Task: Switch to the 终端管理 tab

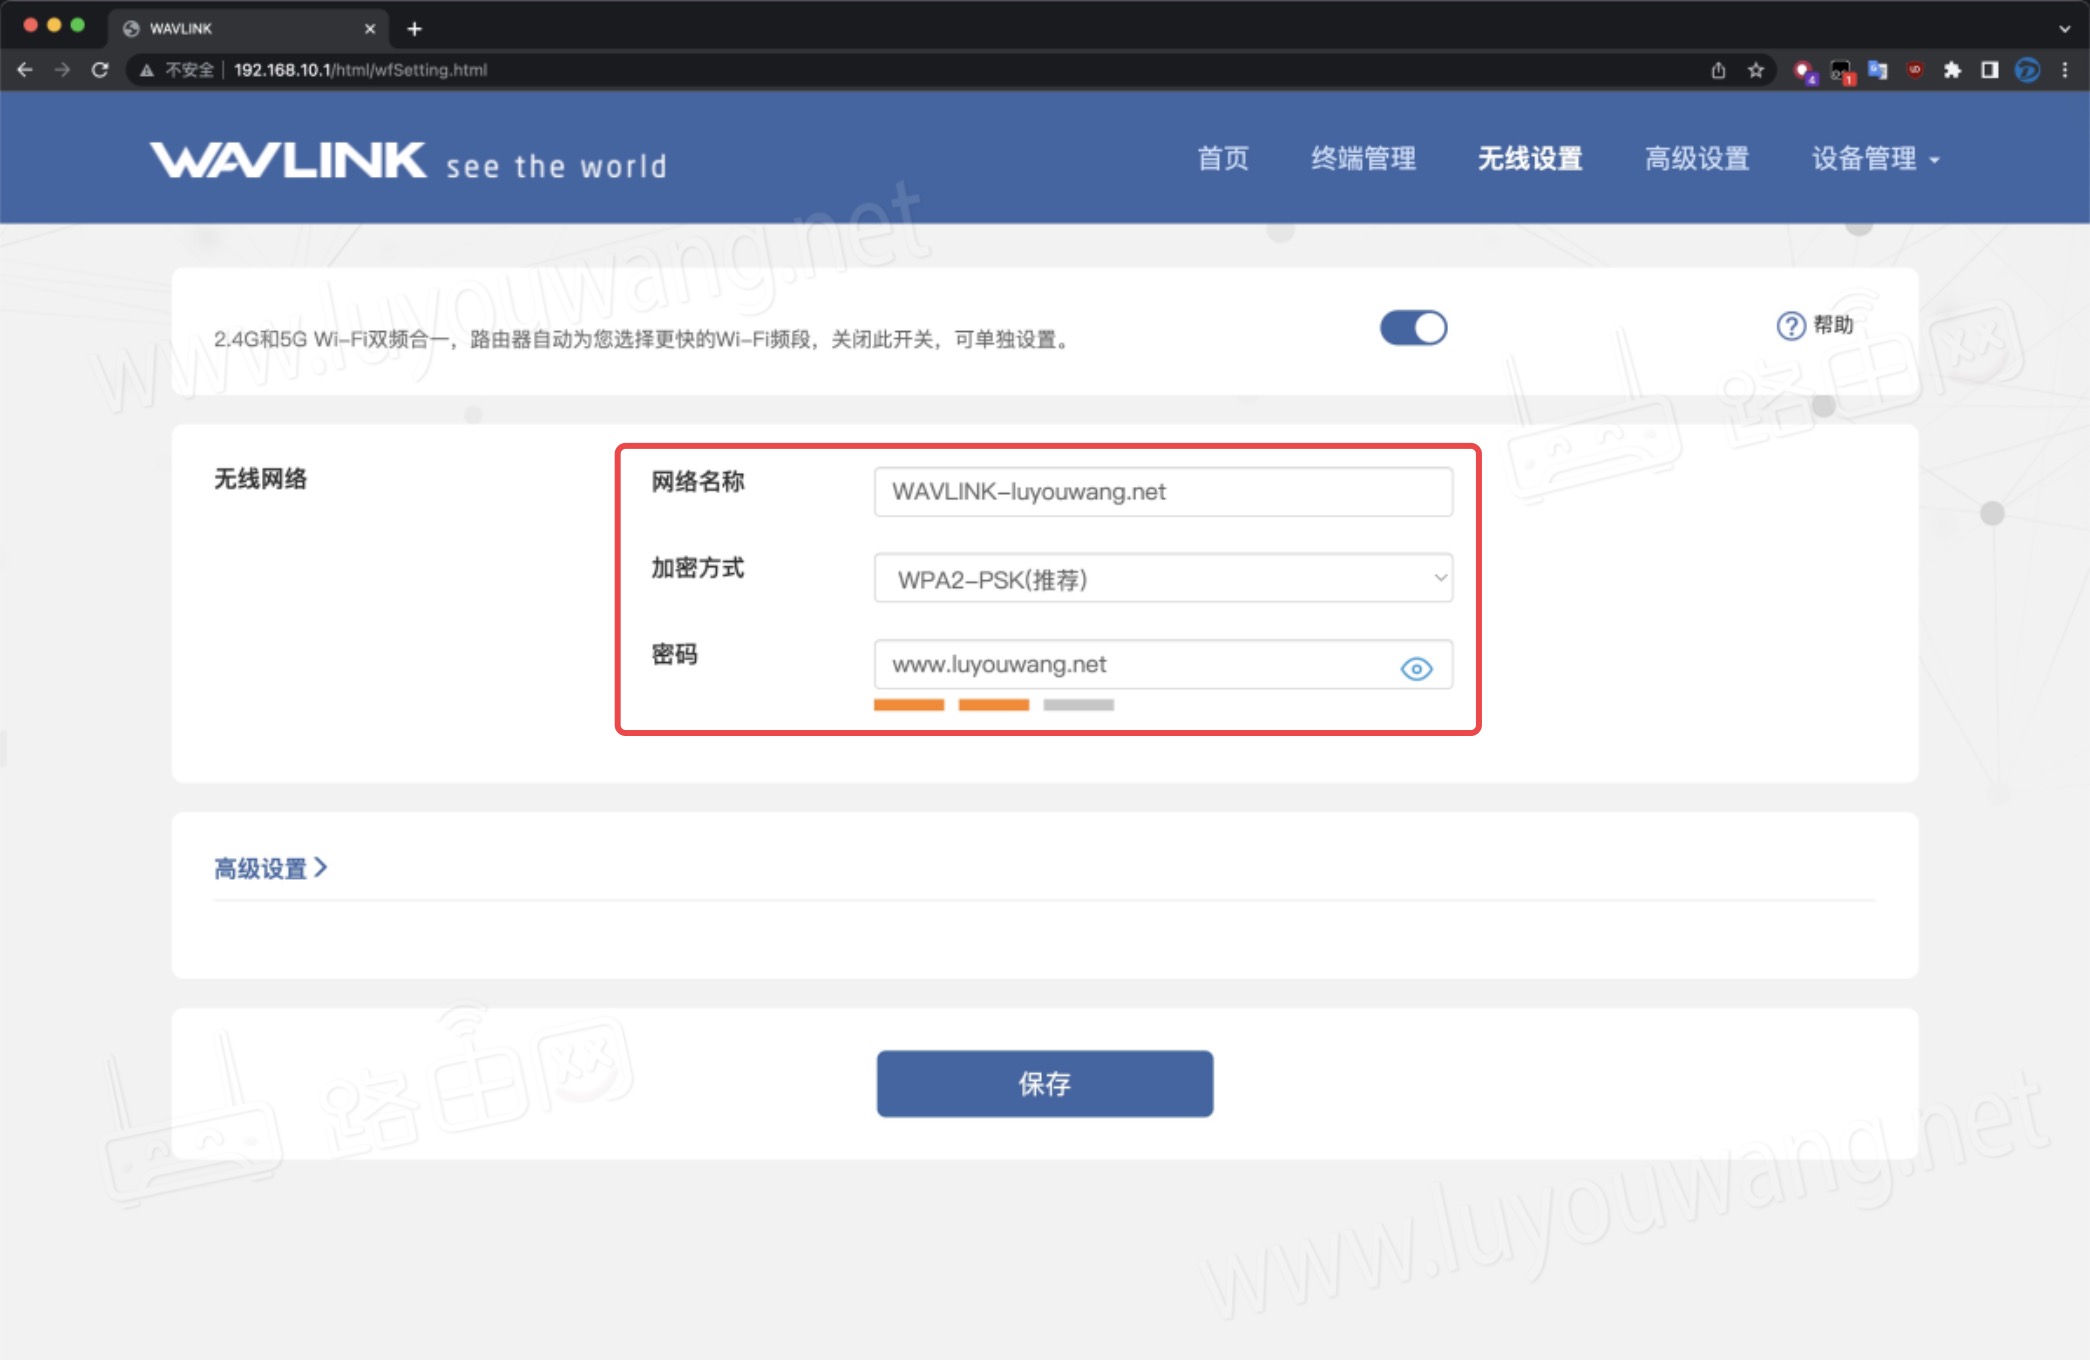Action: tap(1362, 158)
